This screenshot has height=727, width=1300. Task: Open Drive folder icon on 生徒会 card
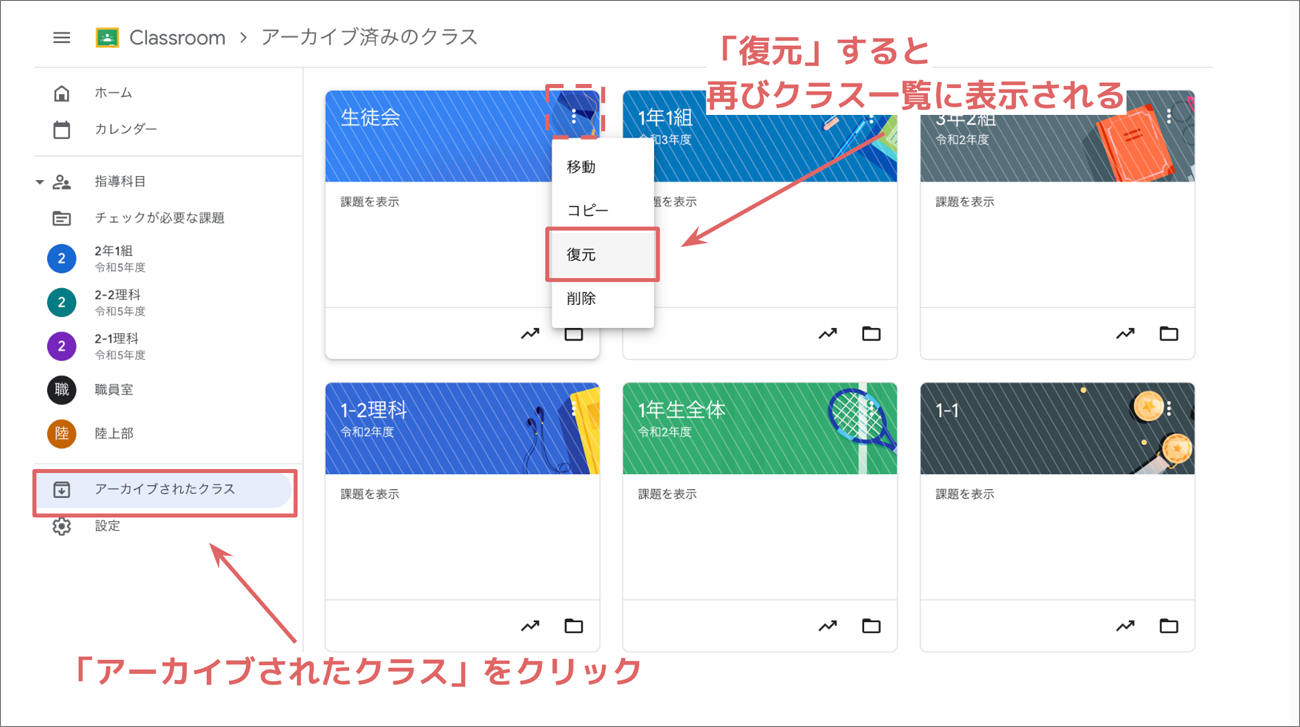coord(574,334)
